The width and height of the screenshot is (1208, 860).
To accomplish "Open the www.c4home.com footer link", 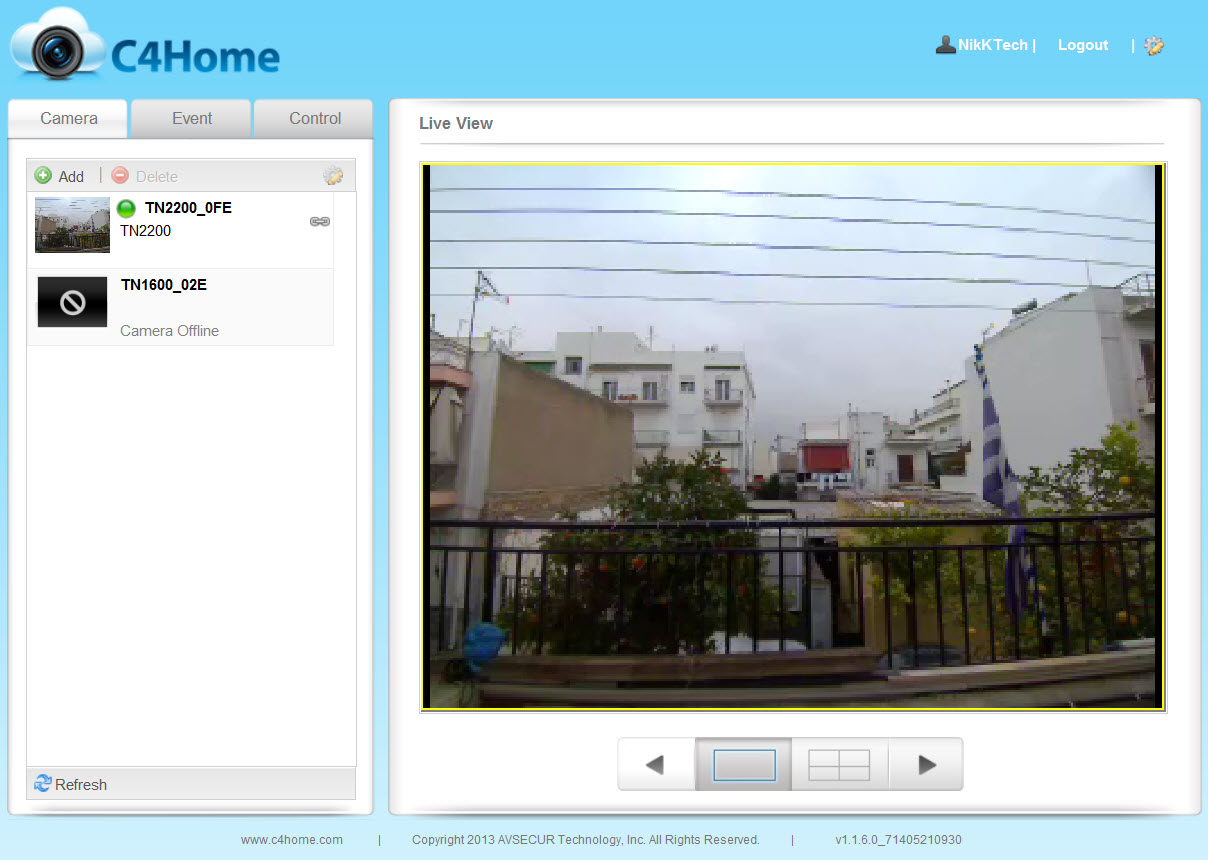I will [x=292, y=840].
